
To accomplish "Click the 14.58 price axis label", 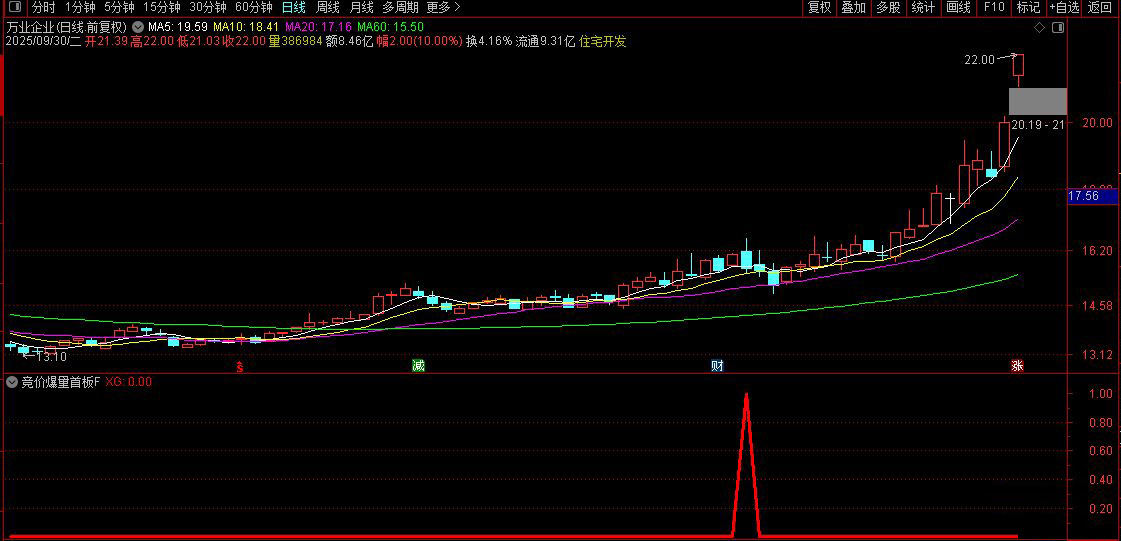I will coord(1097,306).
